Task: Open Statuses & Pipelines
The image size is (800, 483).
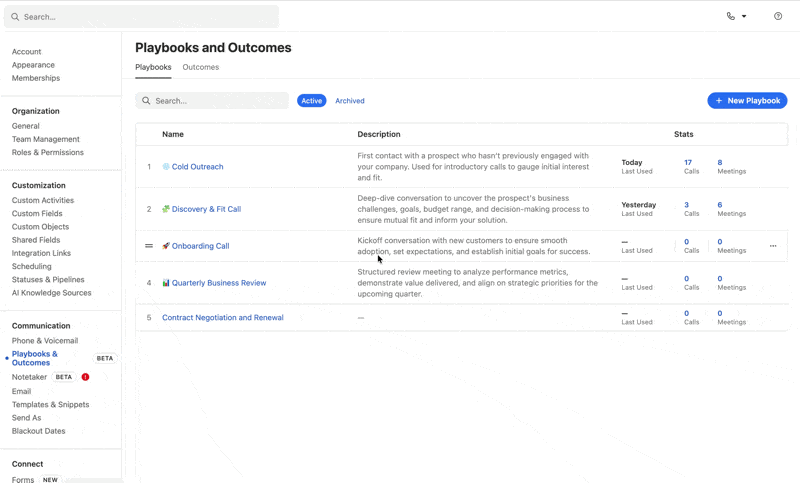Action: point(48,280)
